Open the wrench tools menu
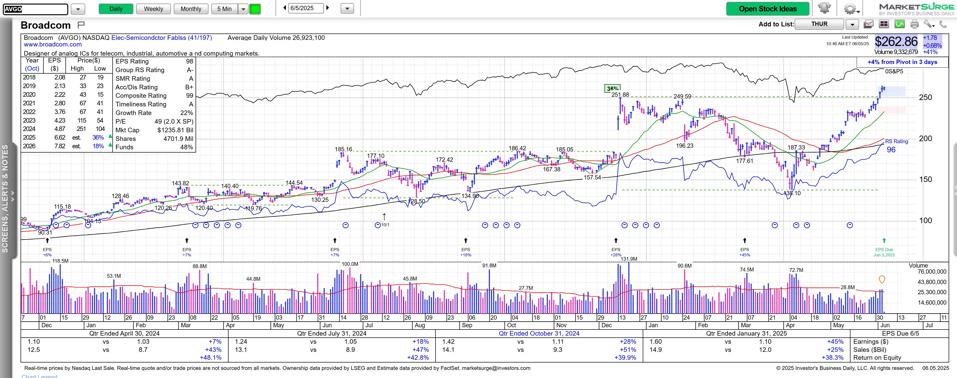Viewport: 957px width, 378px height. point(929,24)
